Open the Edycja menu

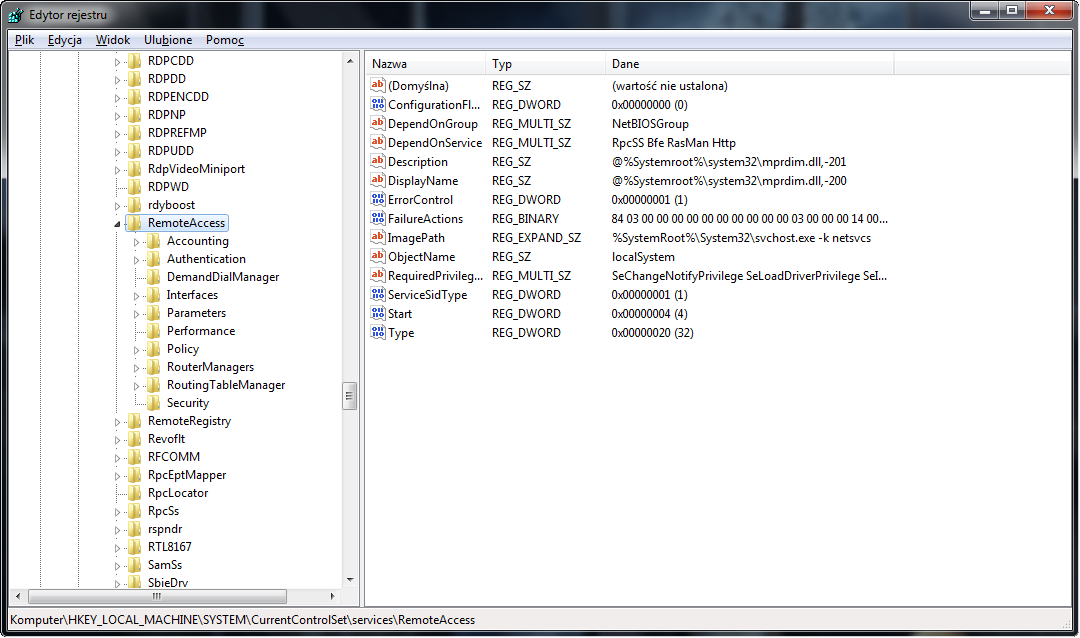65,40
